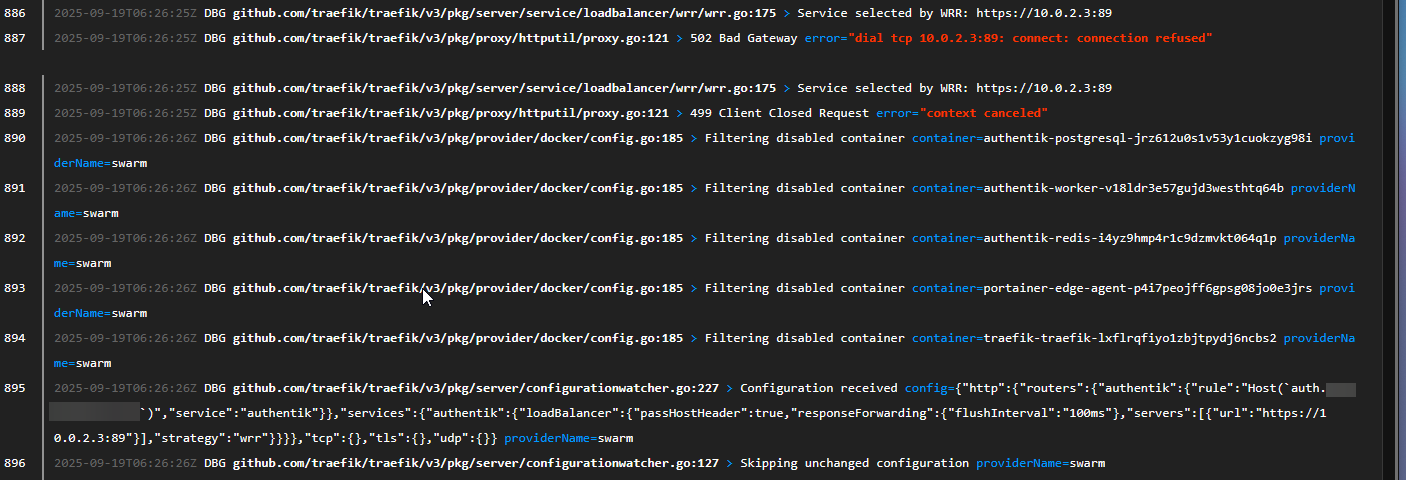Image resolution: width=1406 pixels, height=480 pixels.
Task: Click the authentik-redis container name
Action: (1130, 238)
